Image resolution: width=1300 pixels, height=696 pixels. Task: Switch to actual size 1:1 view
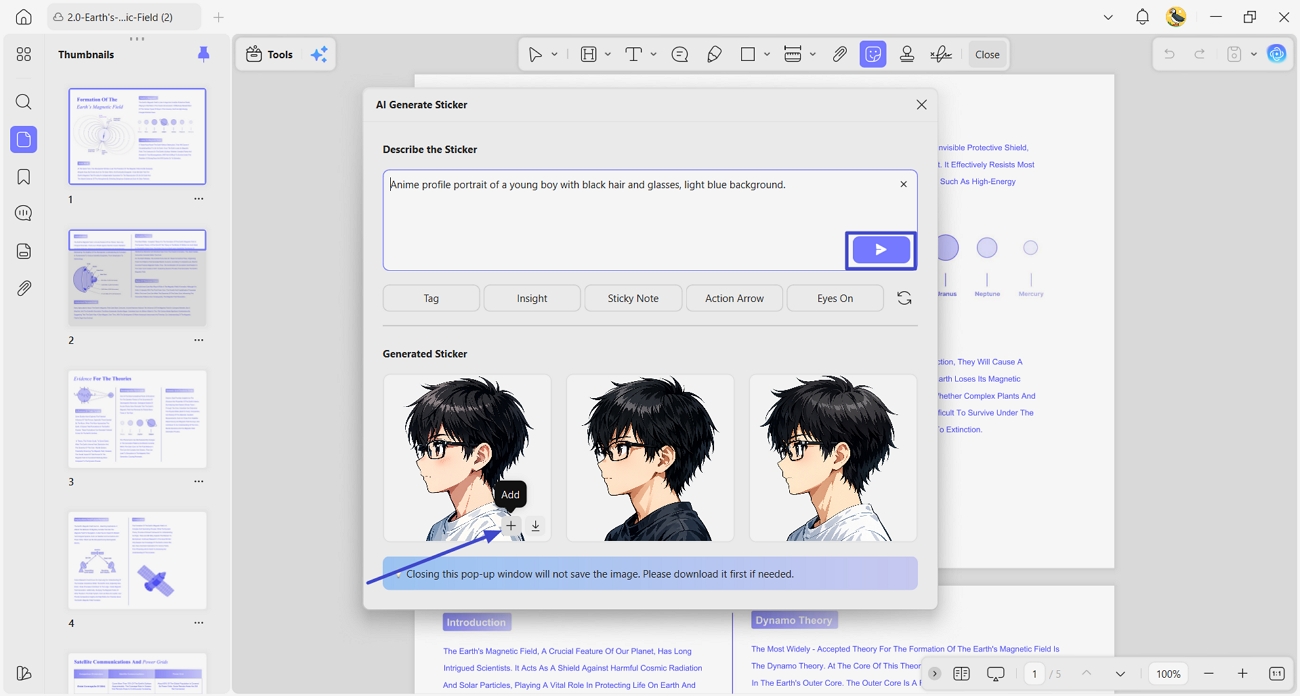point(1277,674)
